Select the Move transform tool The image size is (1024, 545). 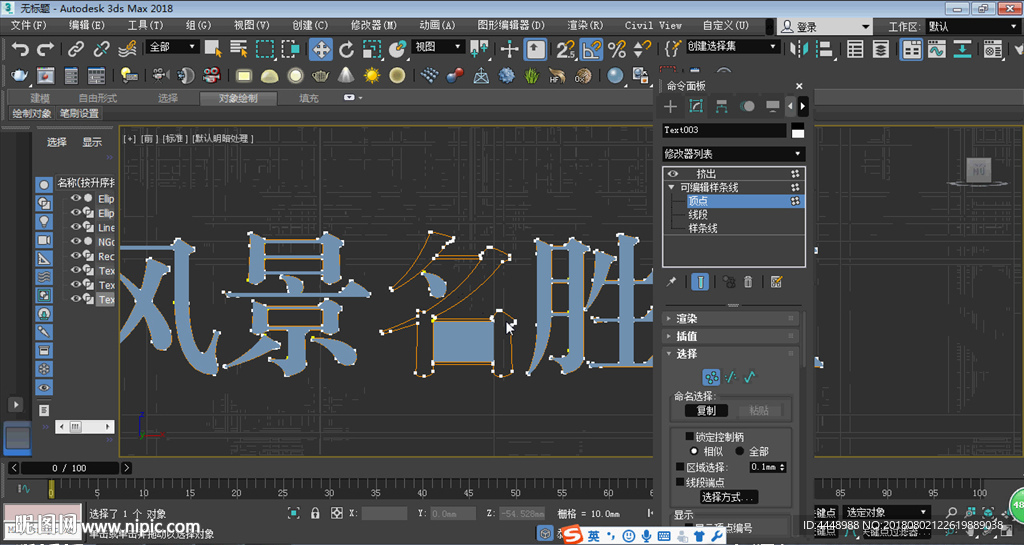coord(321,48)
